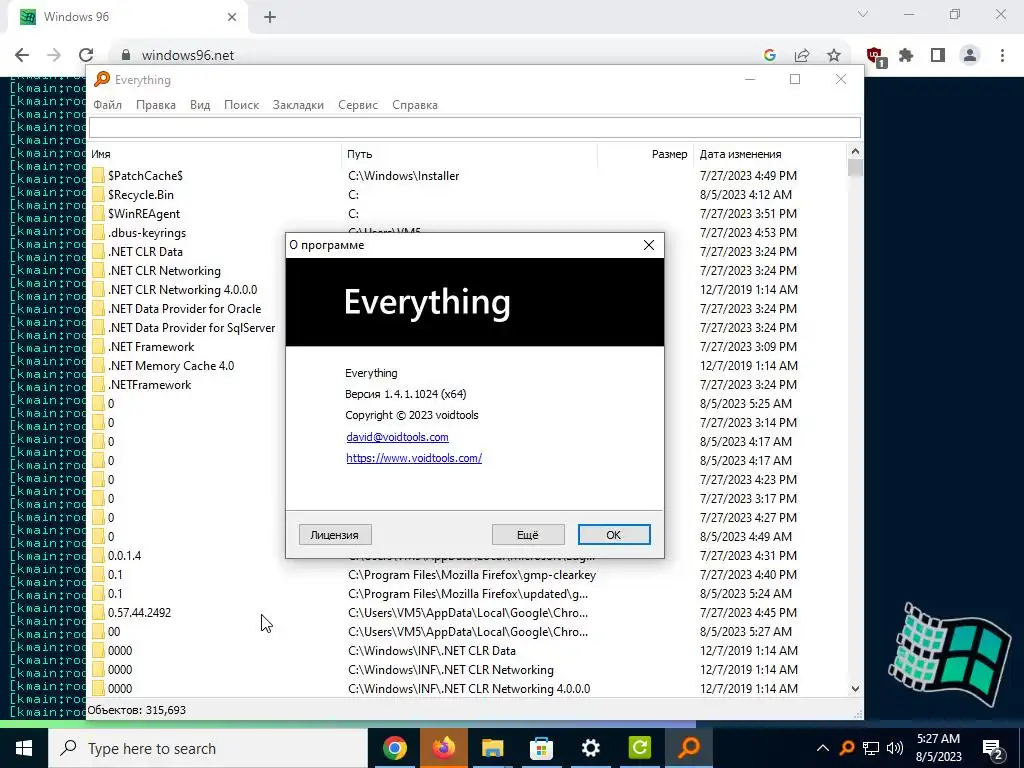The height and width of the screenshot is (768, 1024).
Task: Open the david@voidtools.com email link
Action: pyautogui.click(x=397, y=437)
